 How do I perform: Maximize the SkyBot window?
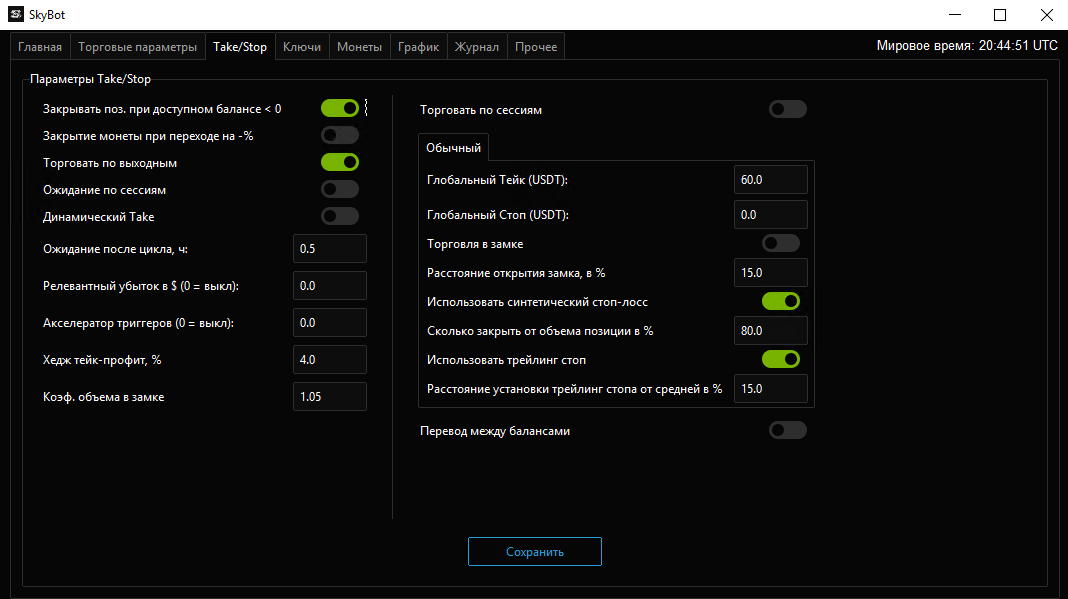tap(1000, 14)
